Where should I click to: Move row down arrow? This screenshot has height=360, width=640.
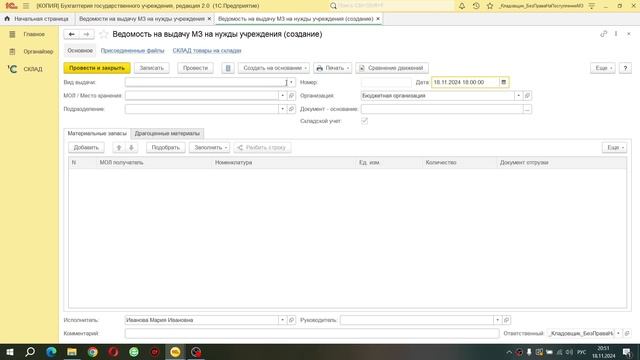coord(131,147)
